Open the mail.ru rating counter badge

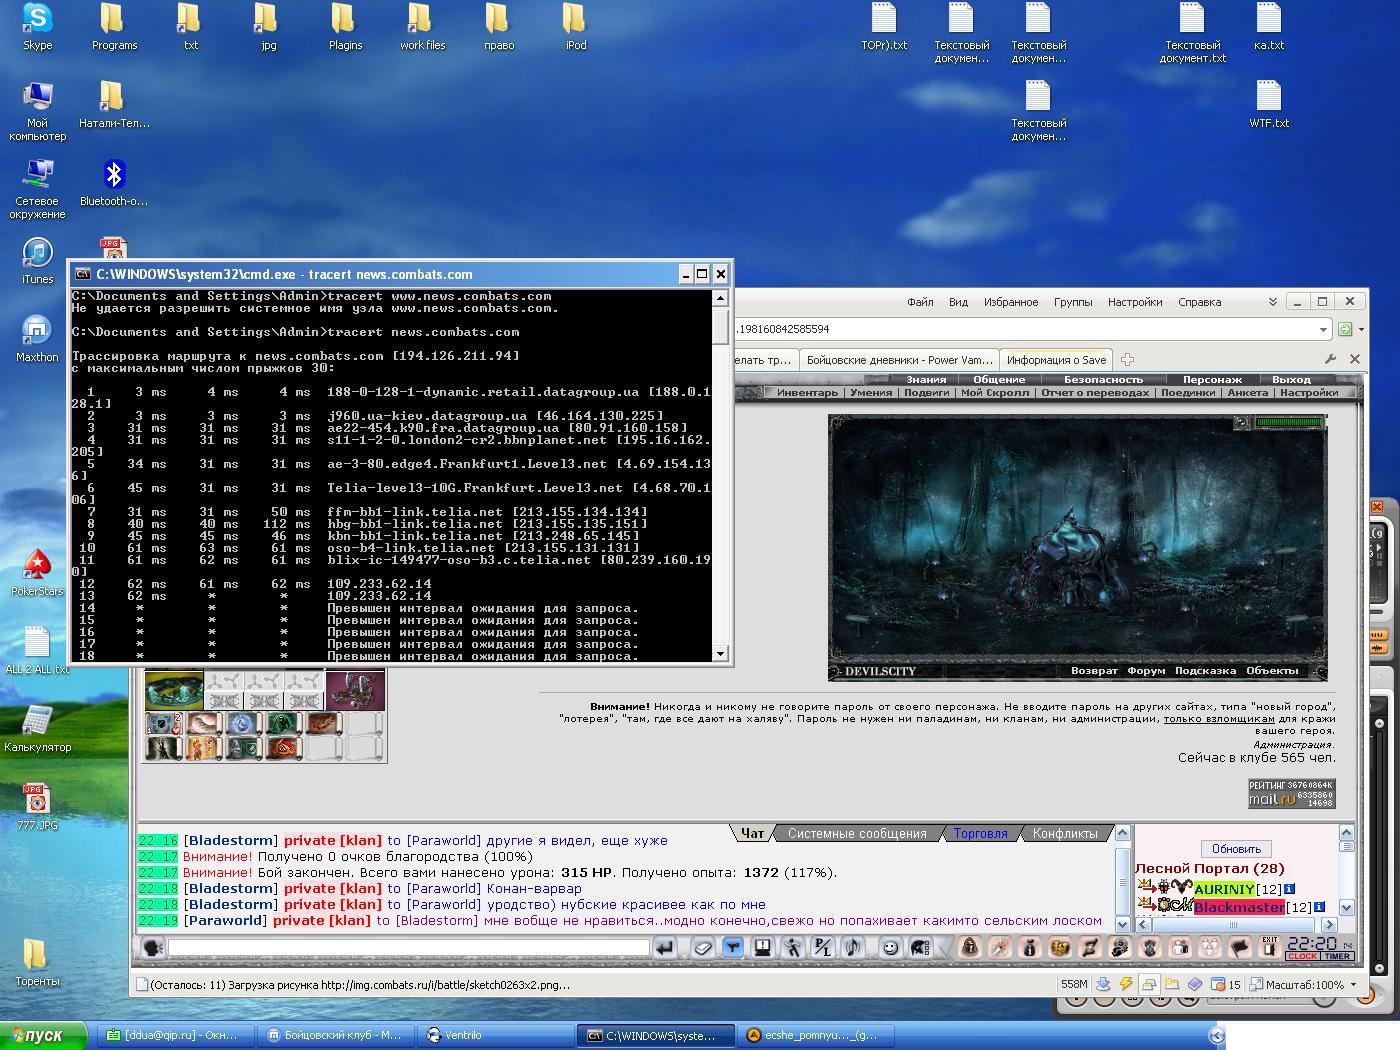(1291, 794)
